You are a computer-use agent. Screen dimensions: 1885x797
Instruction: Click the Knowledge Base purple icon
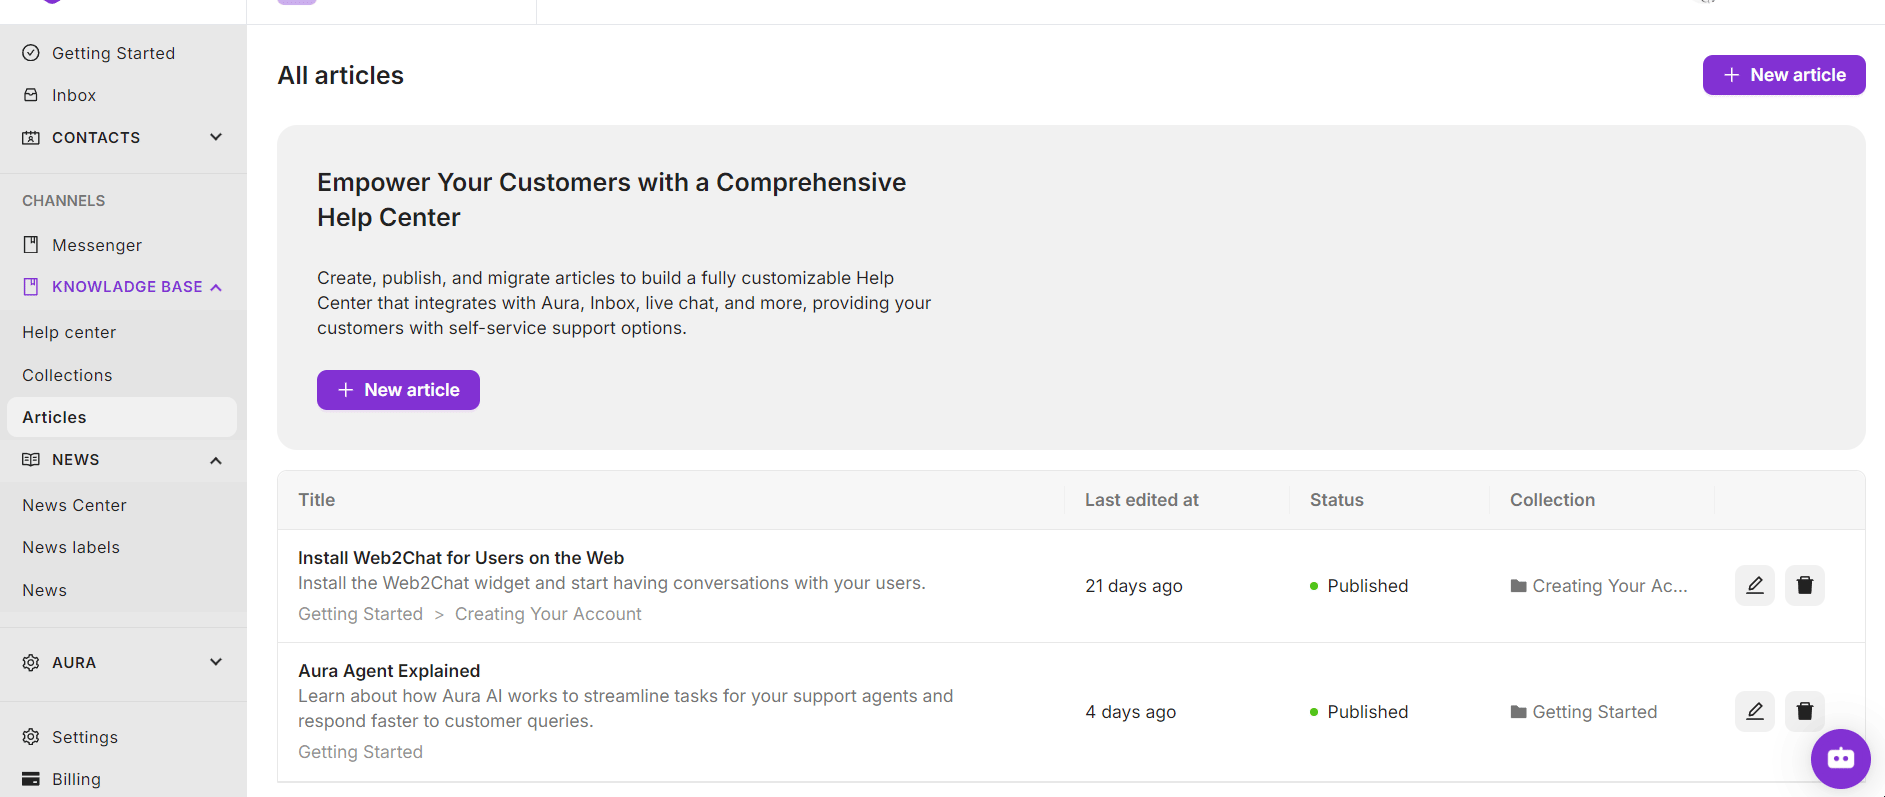pos(31,287)
